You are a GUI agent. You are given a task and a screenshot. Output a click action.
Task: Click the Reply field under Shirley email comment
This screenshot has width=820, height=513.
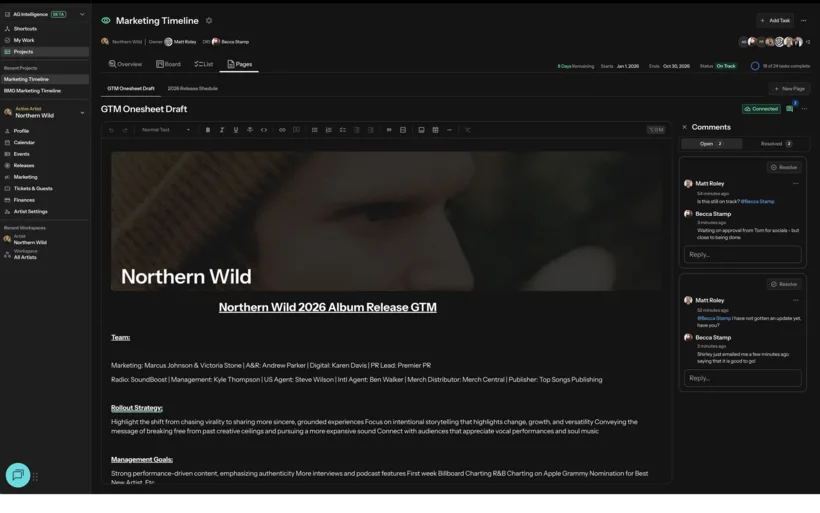coord(743,378)
